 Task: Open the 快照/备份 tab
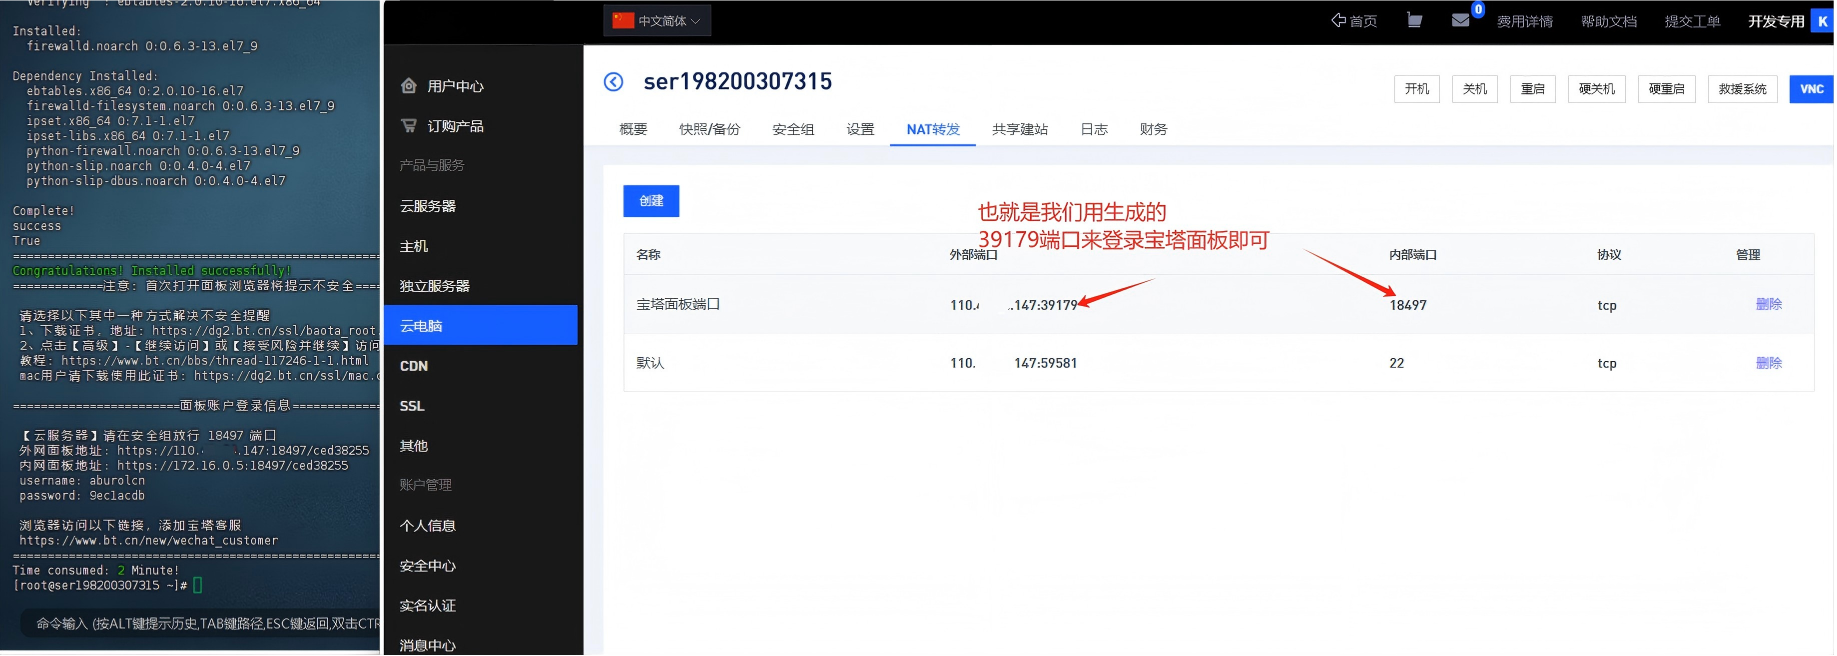pyautogui.click(x=709, y=129)
